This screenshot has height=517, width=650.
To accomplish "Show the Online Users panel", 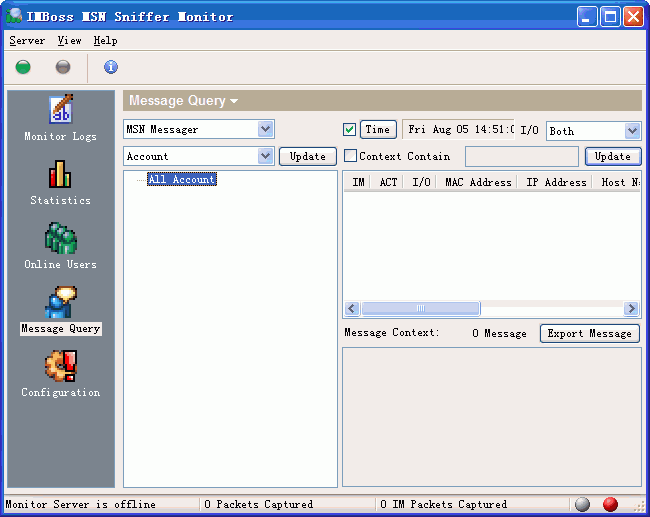I will pyautogui.click(x=61, y=246).
